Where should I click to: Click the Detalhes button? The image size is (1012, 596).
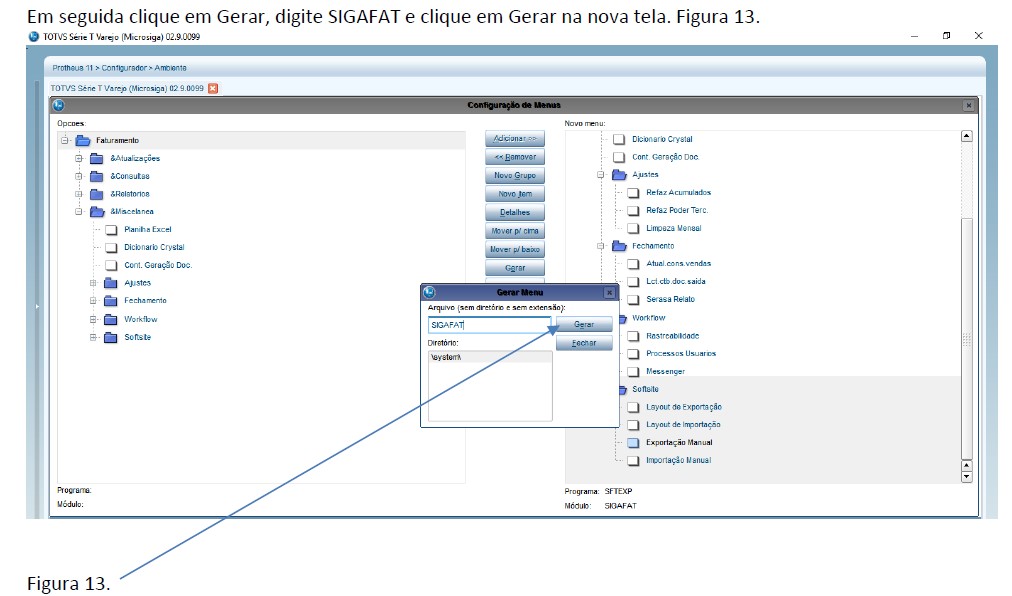pyautogui.click(x=514, y=212)
